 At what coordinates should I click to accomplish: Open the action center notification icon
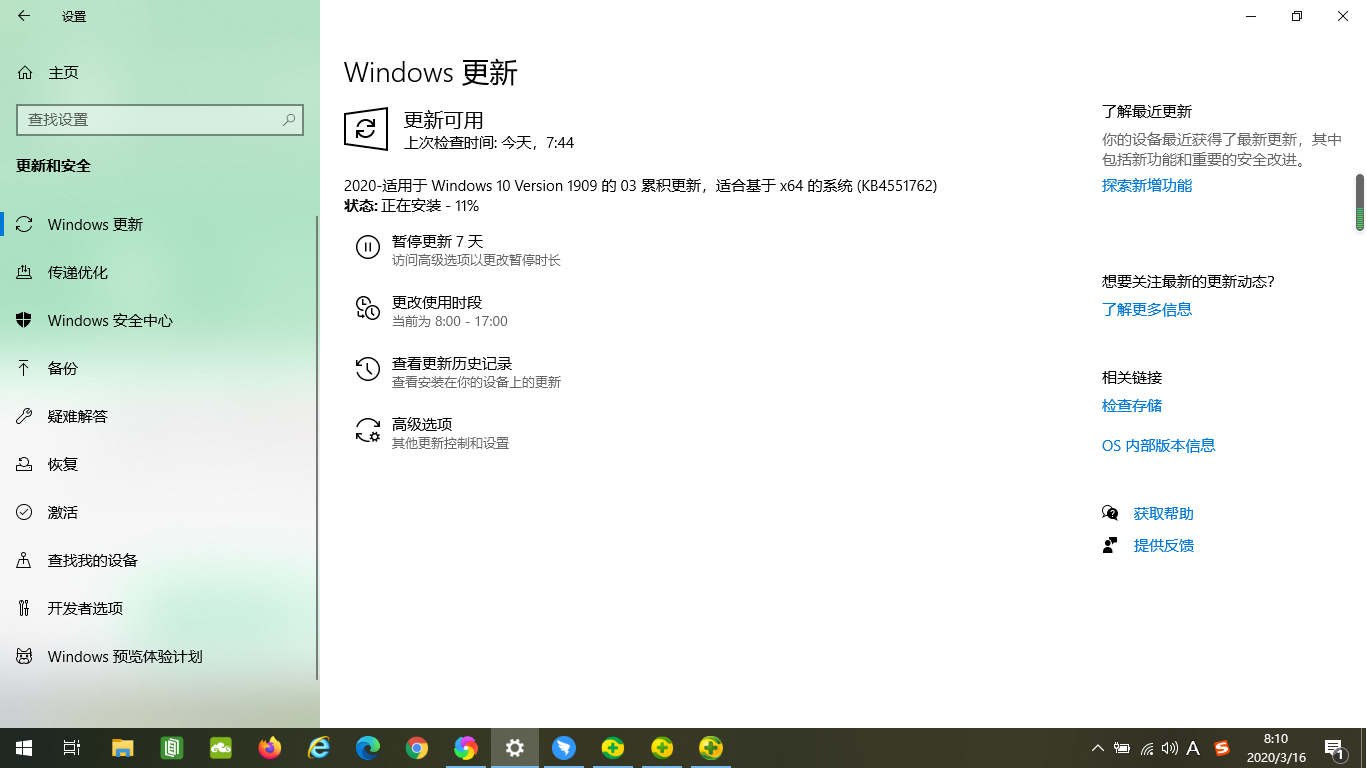coord(1334,748)
